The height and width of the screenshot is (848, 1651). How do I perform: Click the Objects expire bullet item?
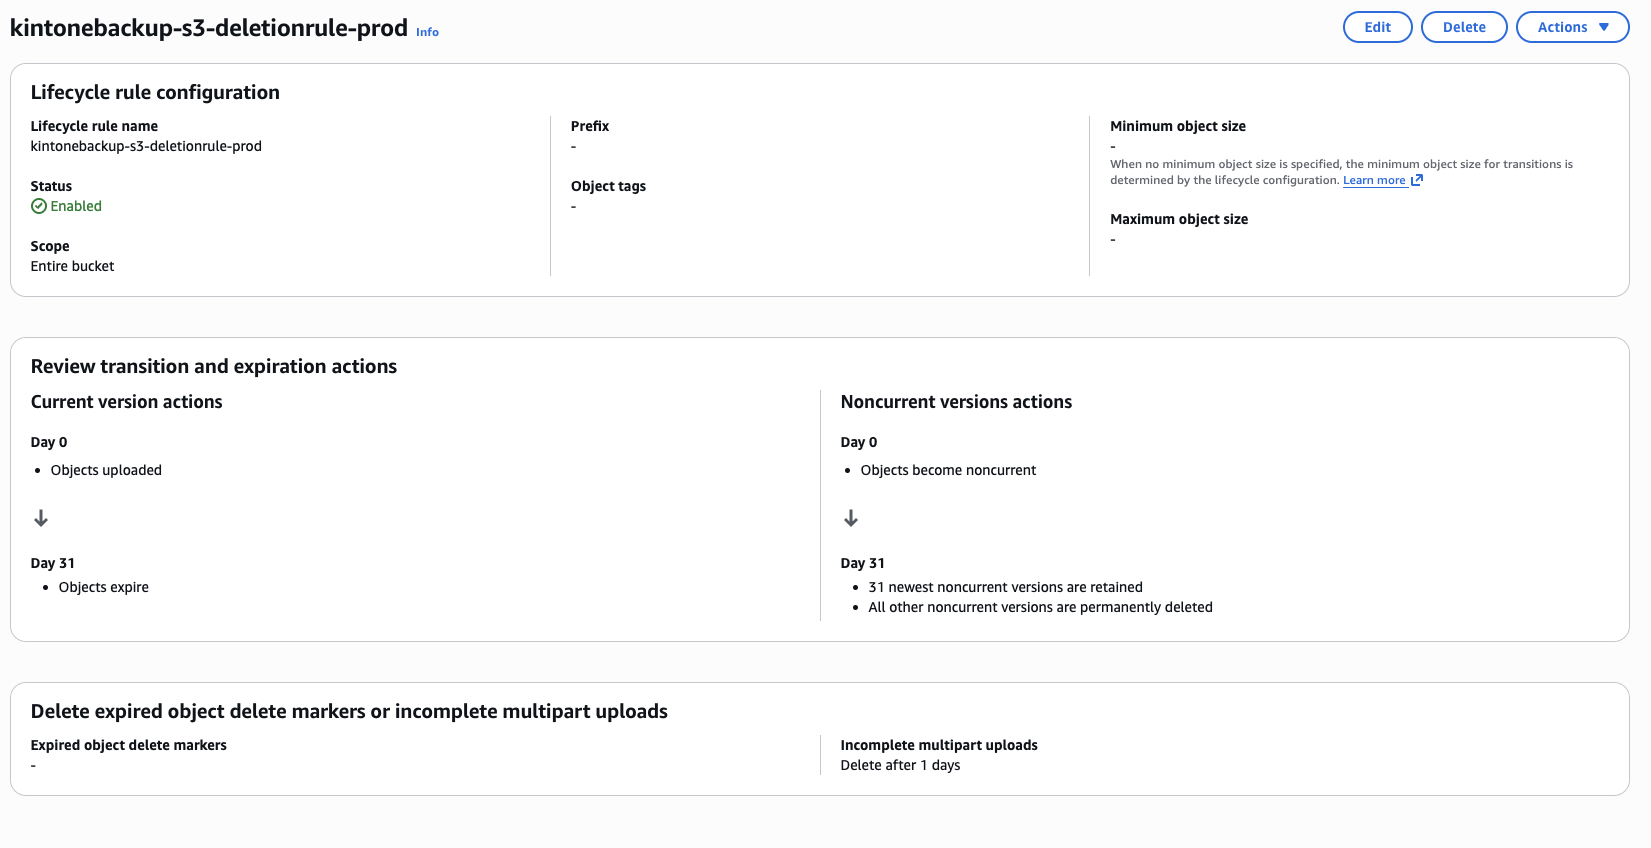coord(103,587)
